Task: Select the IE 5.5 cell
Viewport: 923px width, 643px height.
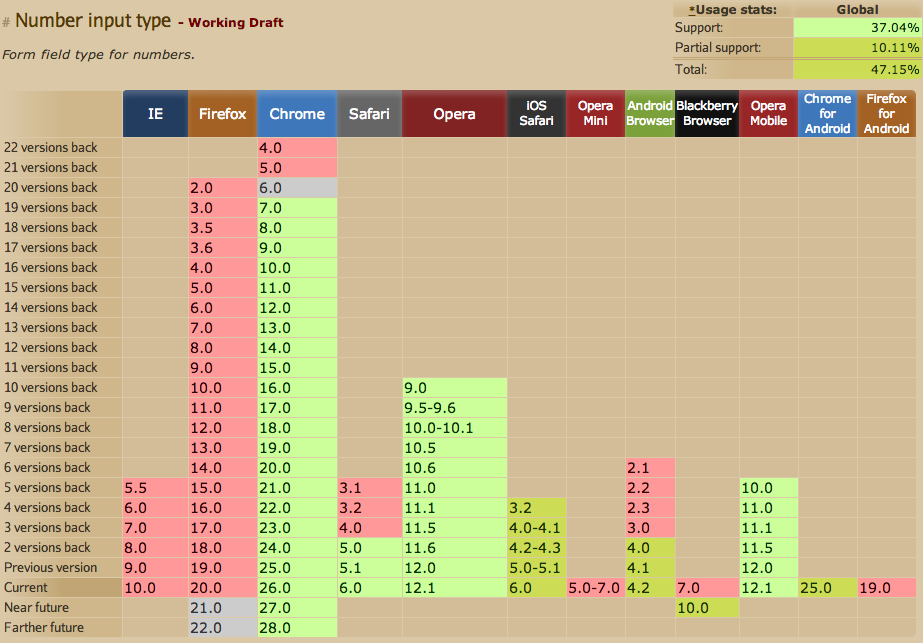Action: point(155,488)
